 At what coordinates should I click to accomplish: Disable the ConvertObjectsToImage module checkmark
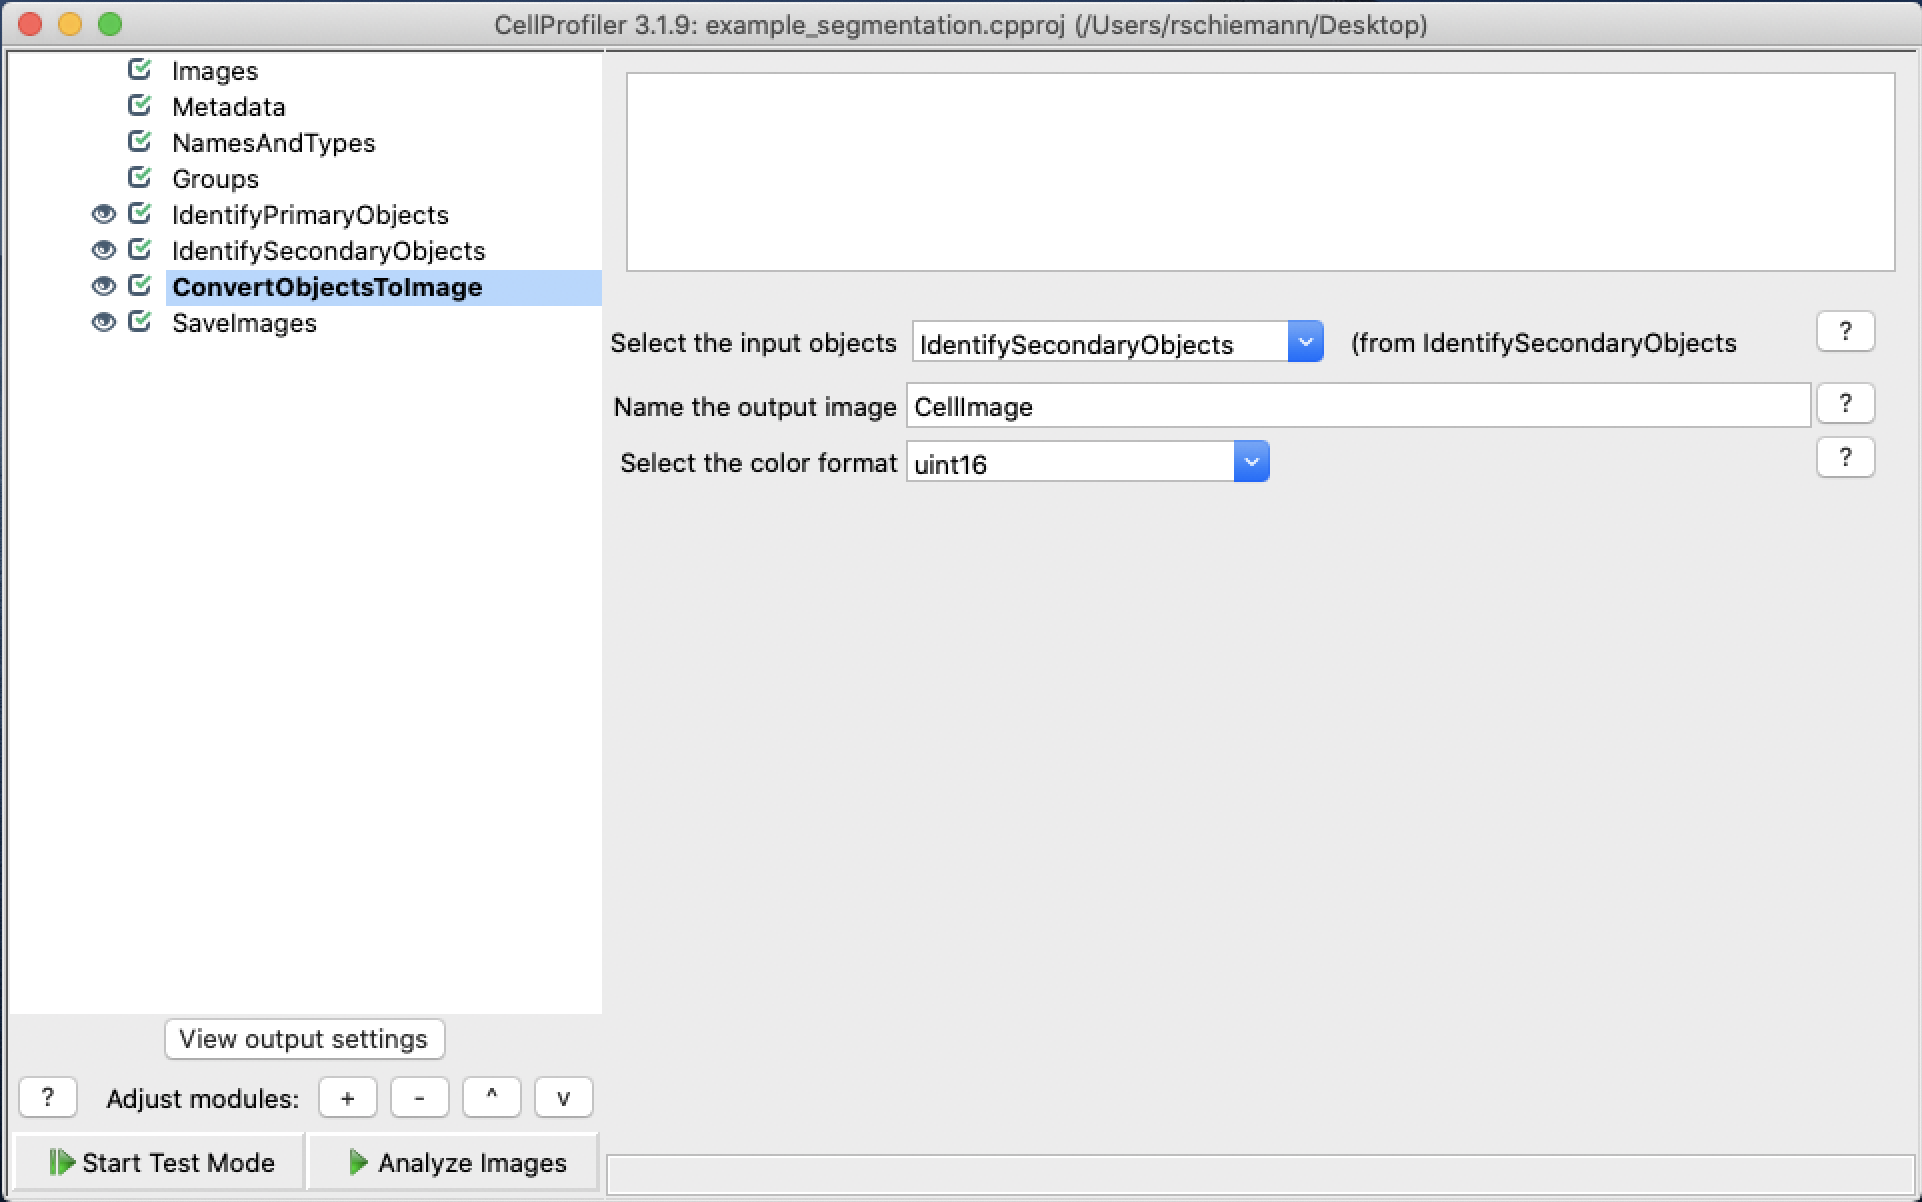(140, 286)
